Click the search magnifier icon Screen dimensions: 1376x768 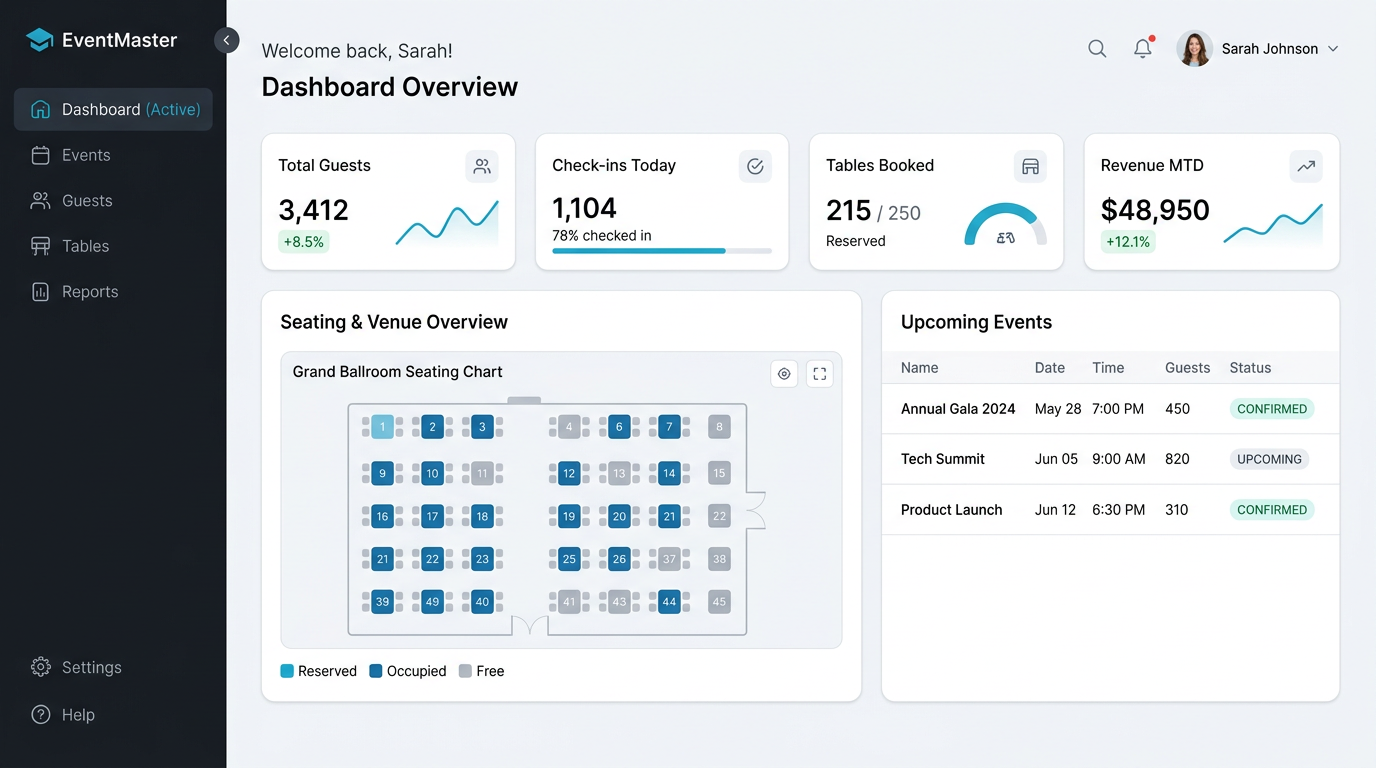tap(1097, 49)
